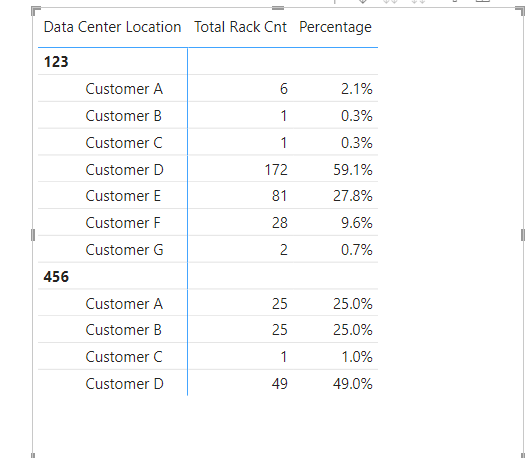Click 25.0% in Customer B row
Screen dimensions: 527x458
[x=353, y=330]
